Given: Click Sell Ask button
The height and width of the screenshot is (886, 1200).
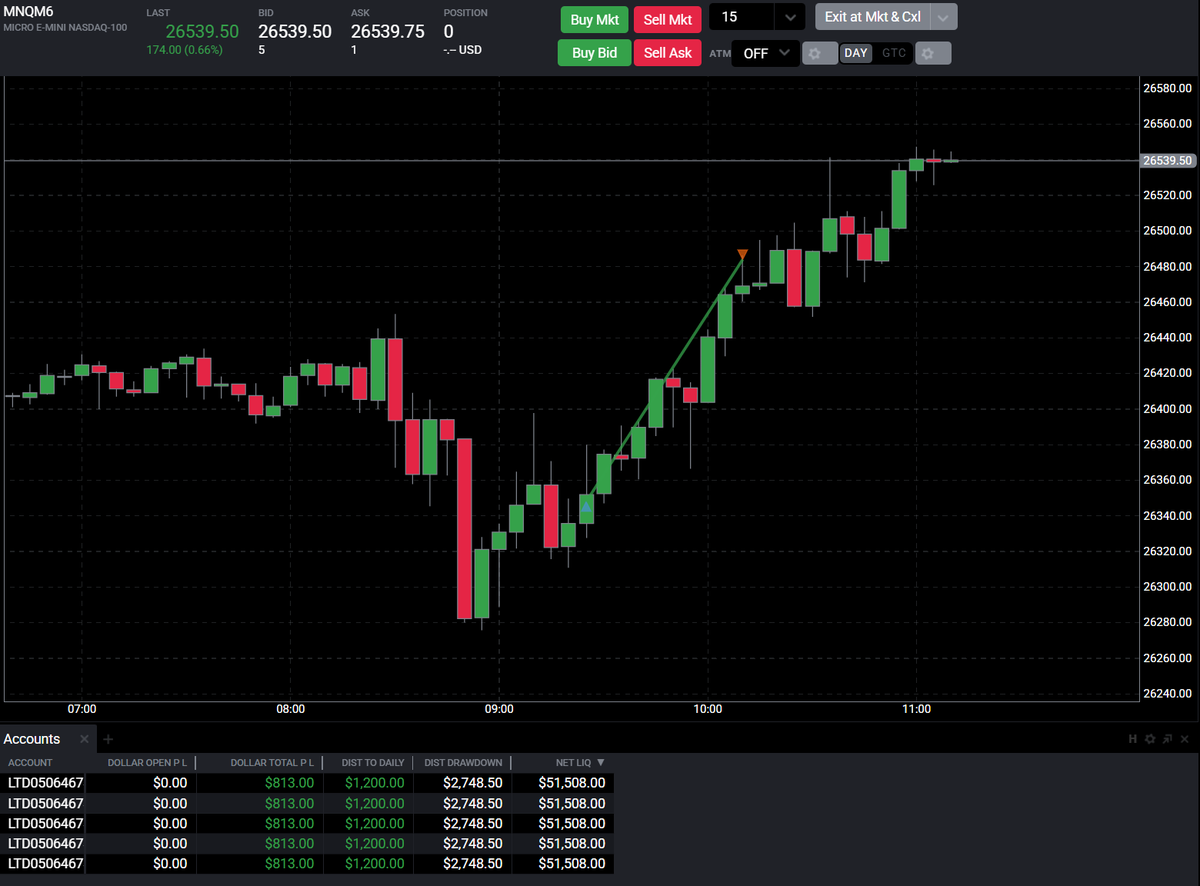Looking at the screenshot, I should 668,53.
